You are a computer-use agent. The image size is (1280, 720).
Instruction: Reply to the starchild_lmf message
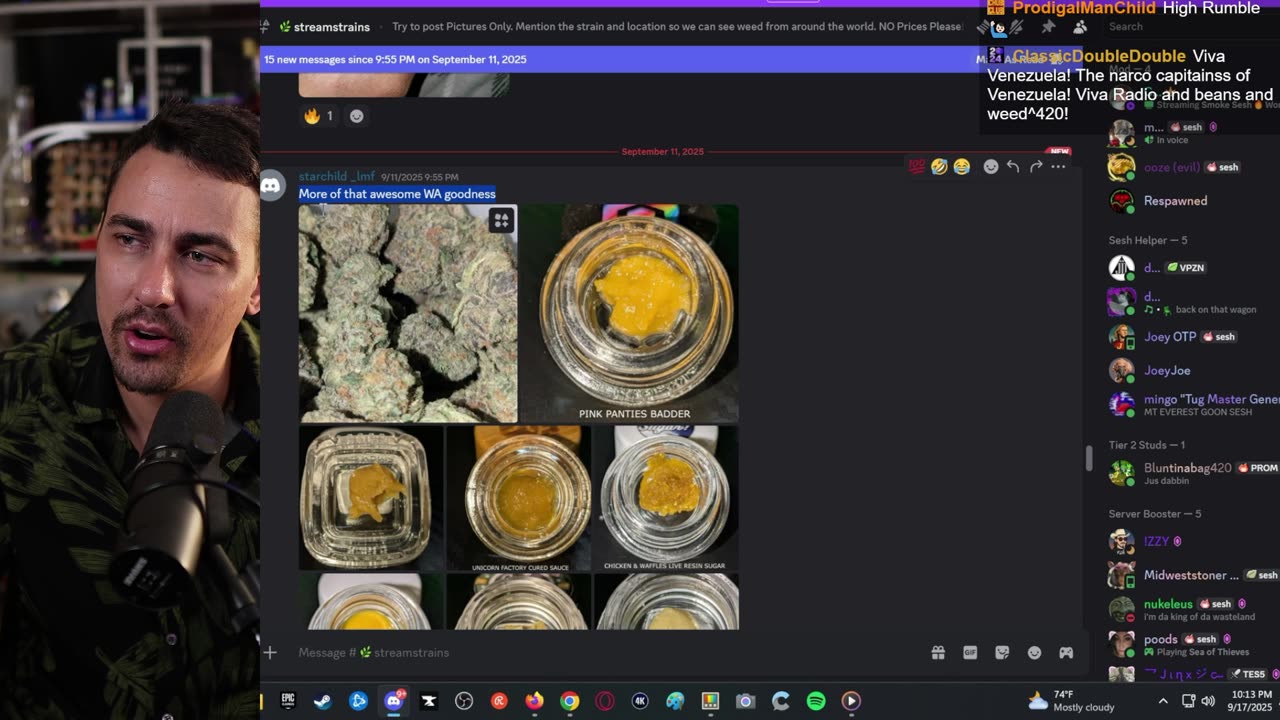tap(1013, 166)
